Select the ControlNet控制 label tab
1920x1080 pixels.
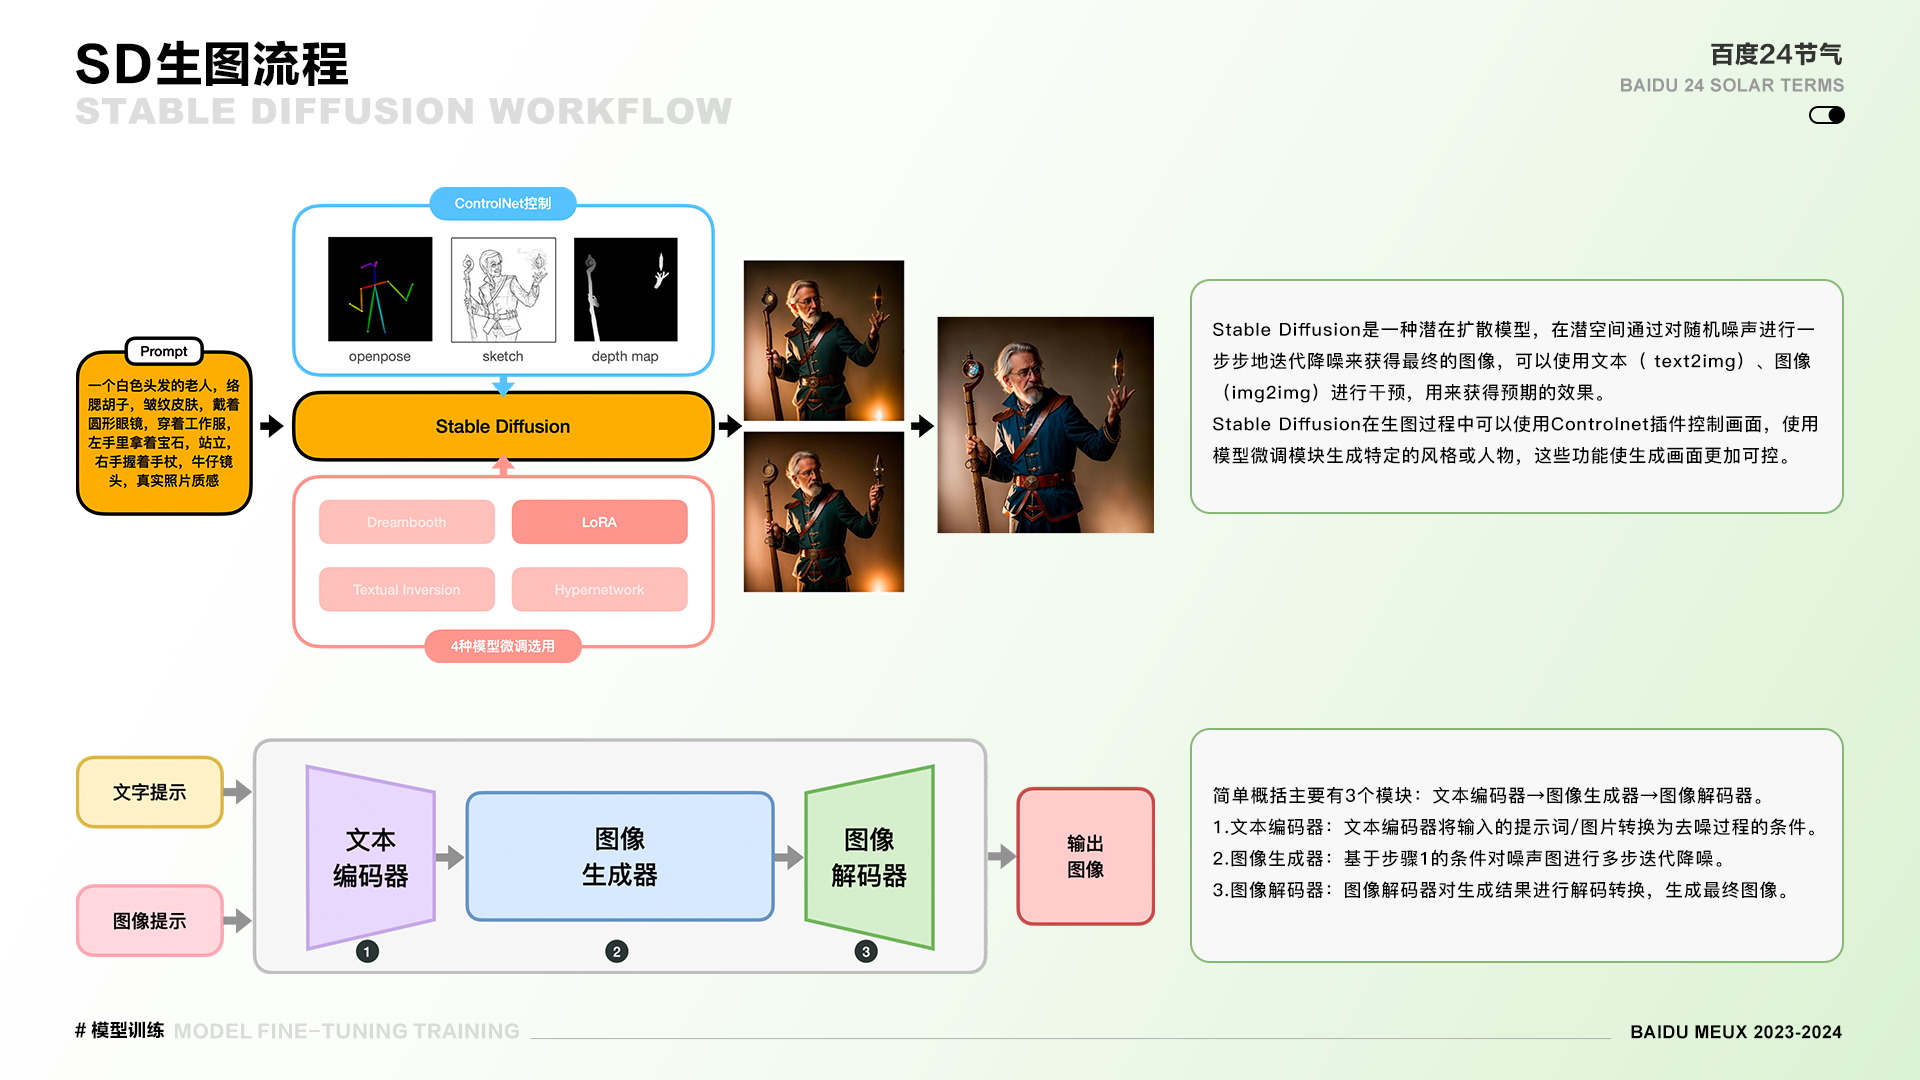click(503, 203)
